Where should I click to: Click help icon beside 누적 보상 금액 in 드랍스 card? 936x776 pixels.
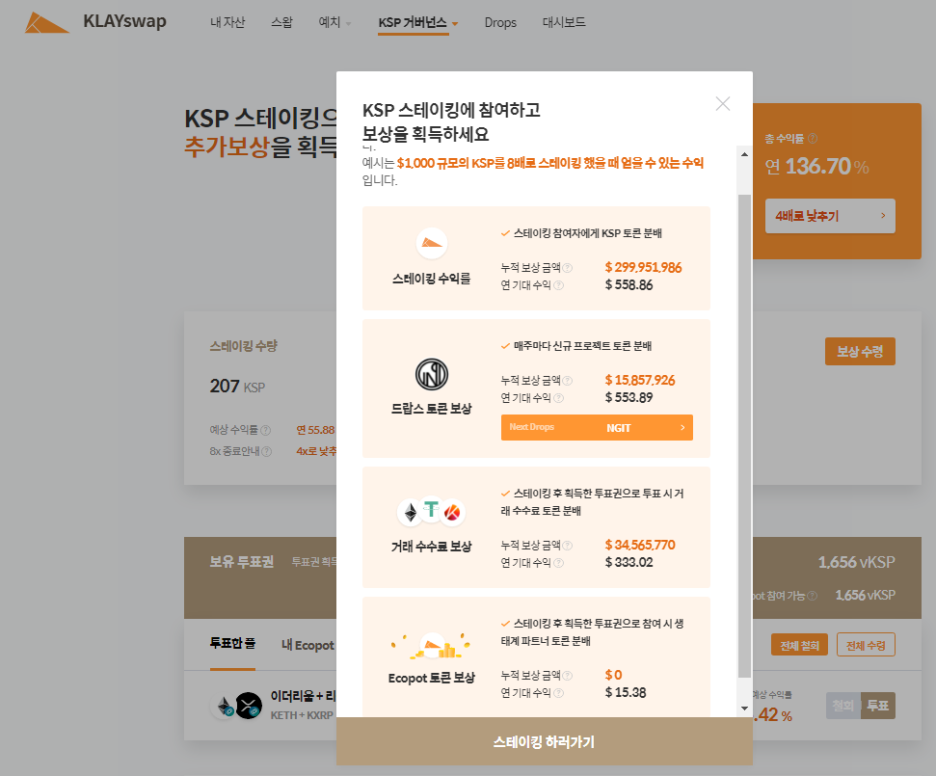click(568, 381)
